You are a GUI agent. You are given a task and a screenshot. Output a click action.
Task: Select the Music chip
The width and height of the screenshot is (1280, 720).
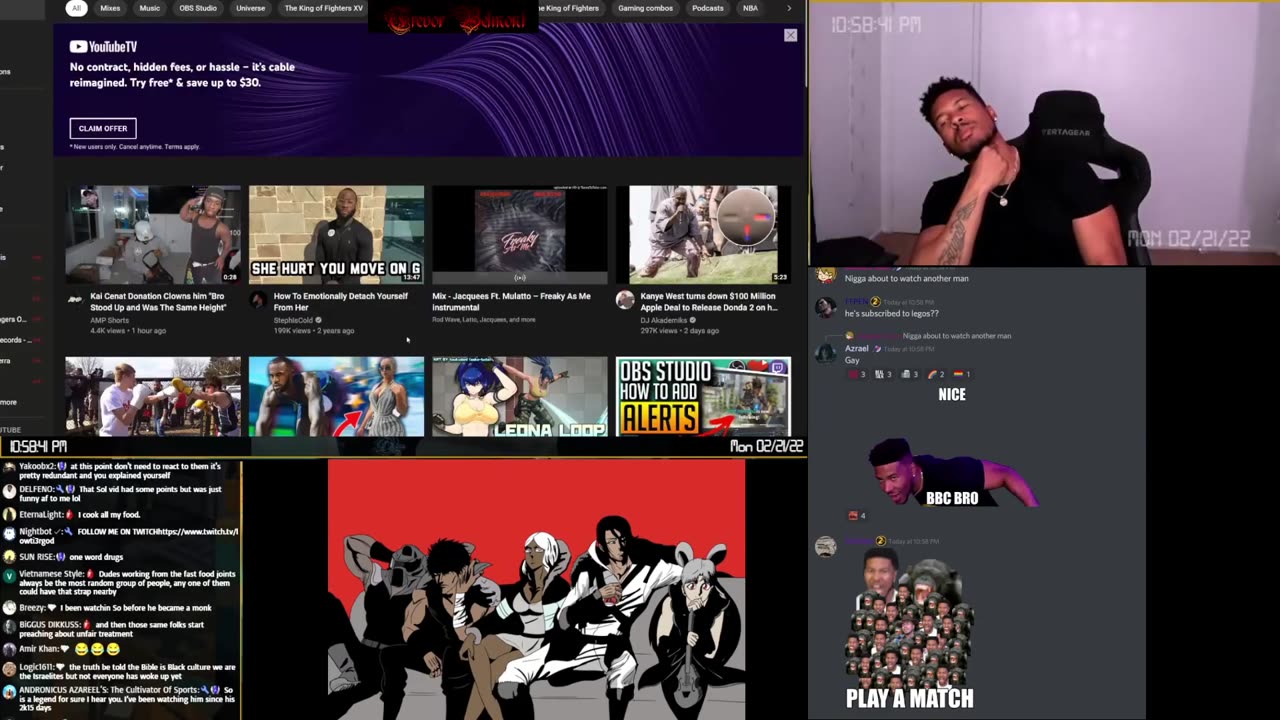(149, 8)
